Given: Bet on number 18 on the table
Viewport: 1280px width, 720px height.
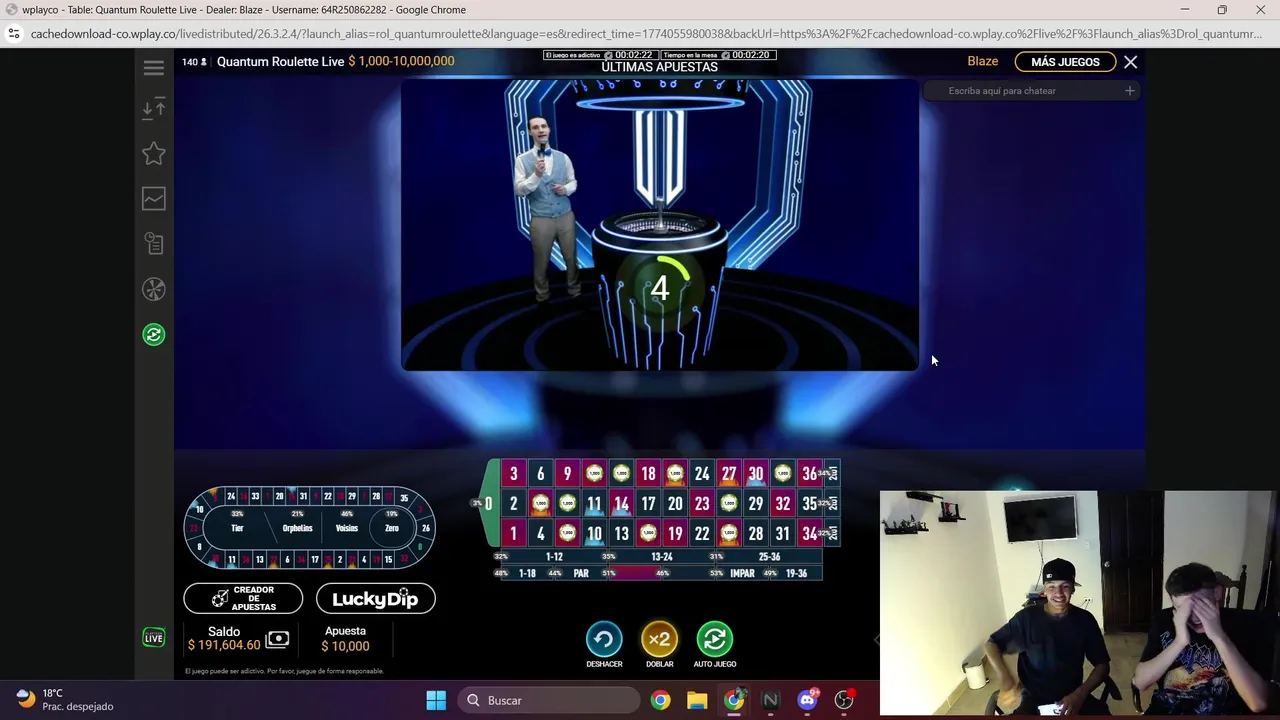Looking at the screenshot, I should point(648,474).
